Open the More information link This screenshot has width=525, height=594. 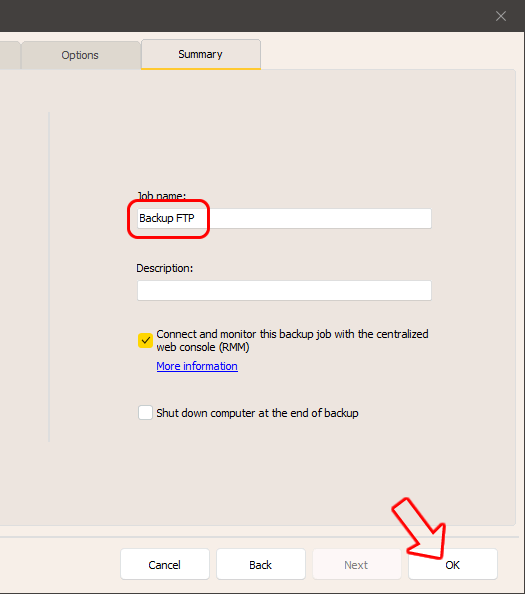click(x=197, y=366)
